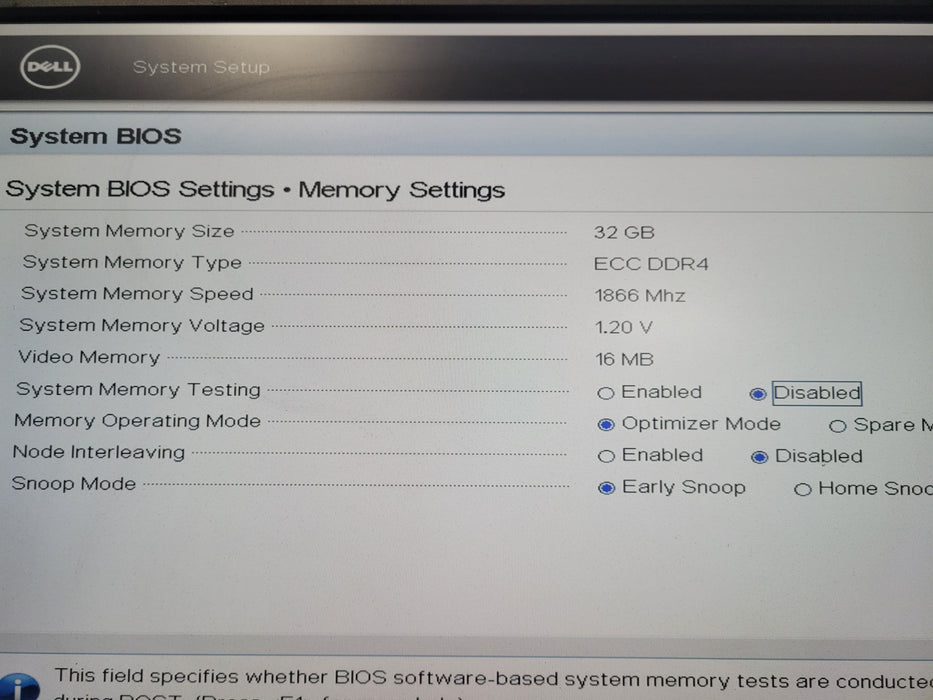Screen dimensions: 933x700
Task: Select the System Memory Speed label
Action: point(137,294)
